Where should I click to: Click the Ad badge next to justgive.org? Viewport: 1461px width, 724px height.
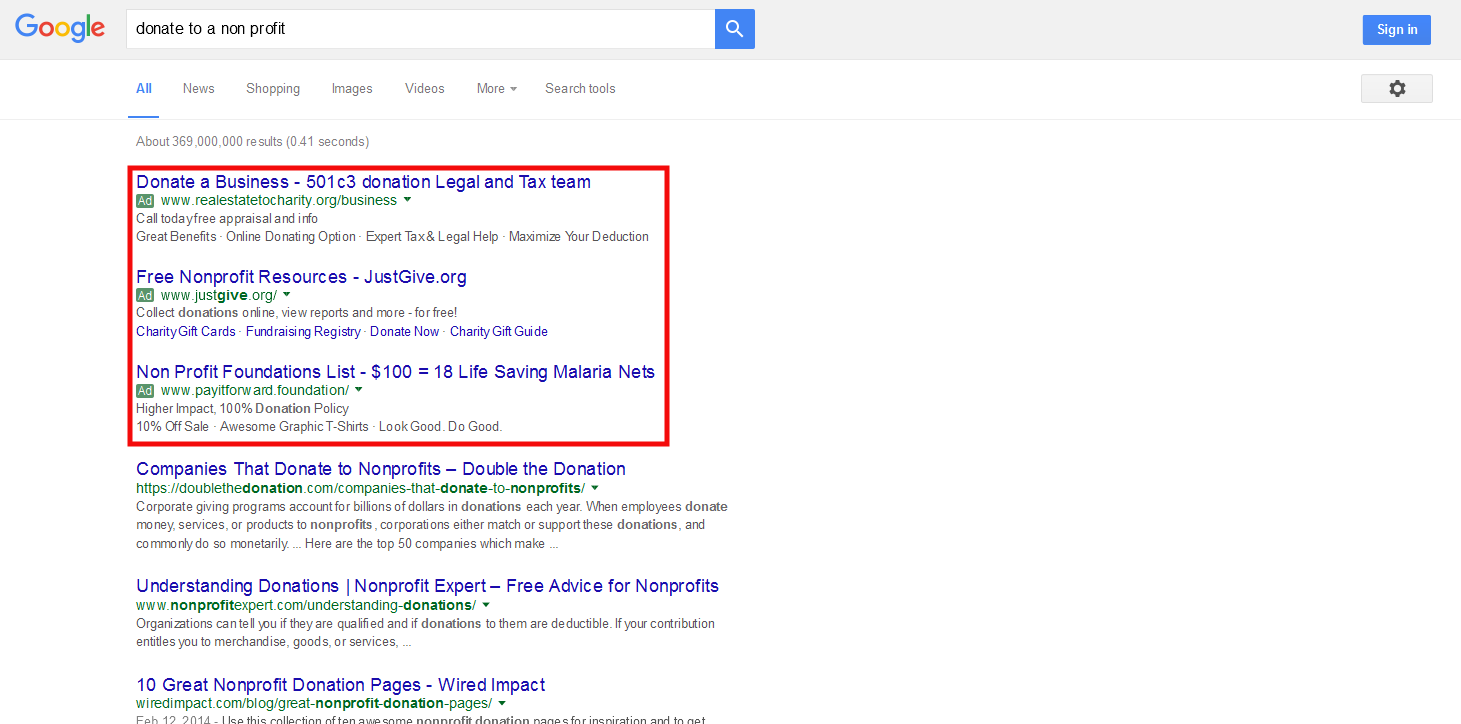click(145, 295)
